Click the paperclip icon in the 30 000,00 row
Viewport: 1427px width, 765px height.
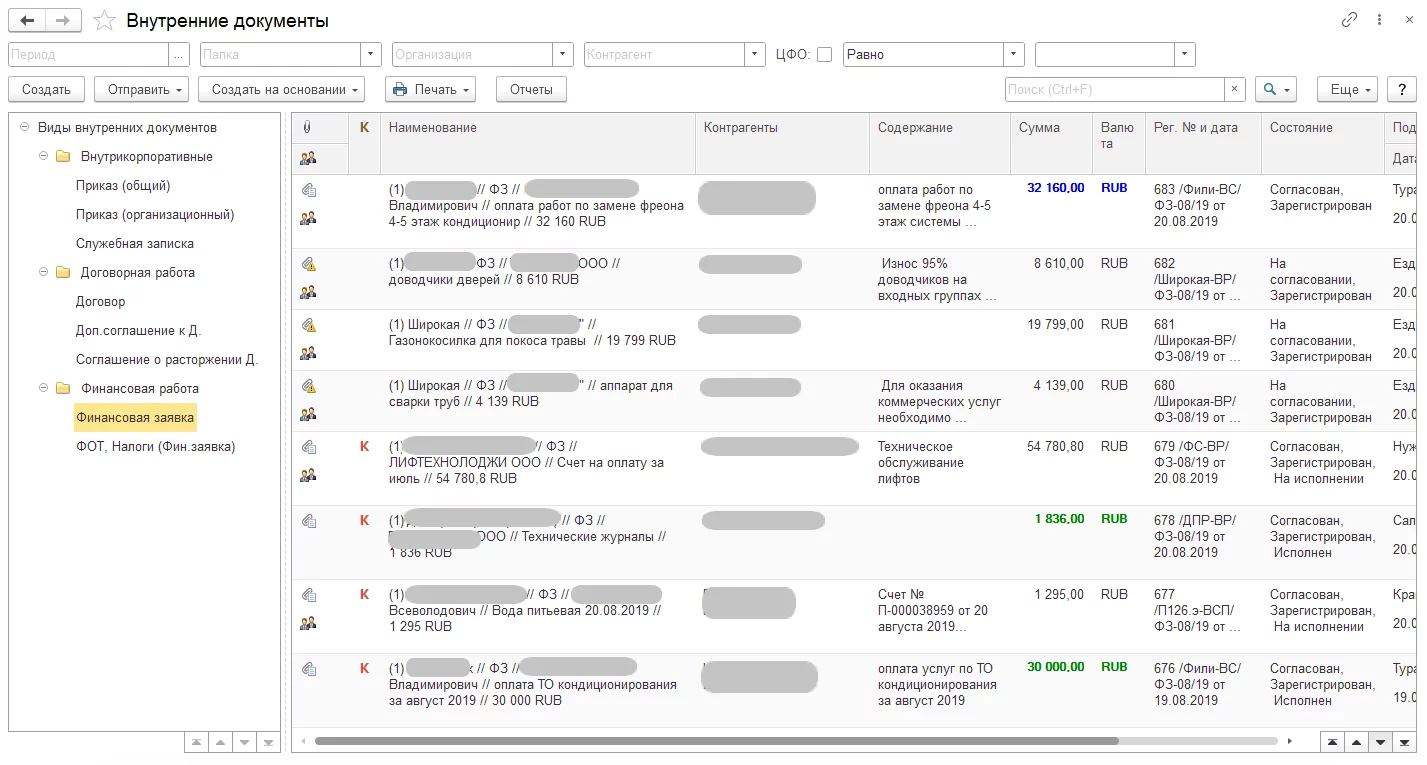(x=309, y=668)
